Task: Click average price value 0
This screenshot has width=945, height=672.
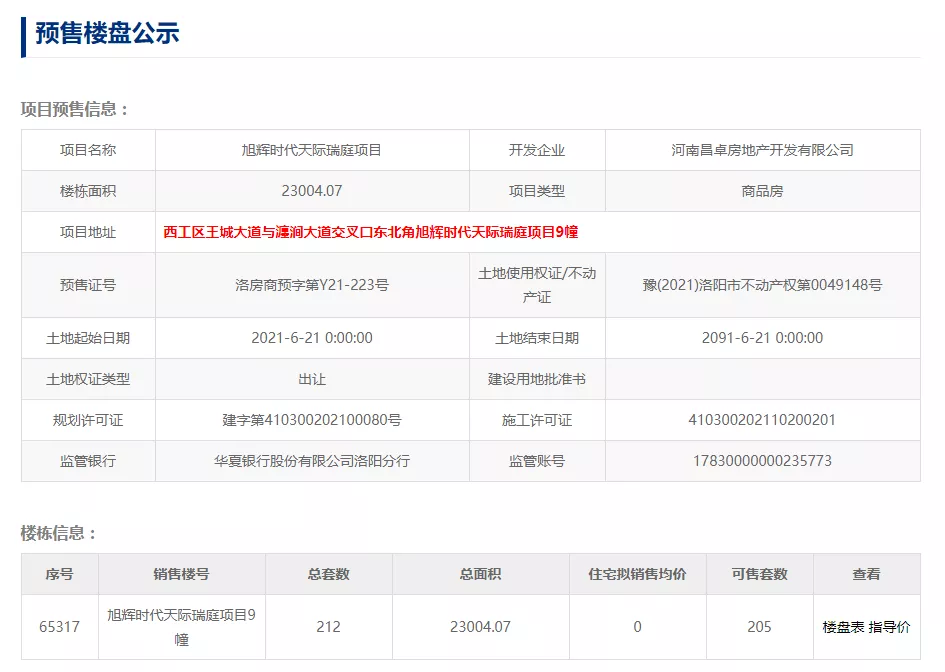Action: pos(638,627)
